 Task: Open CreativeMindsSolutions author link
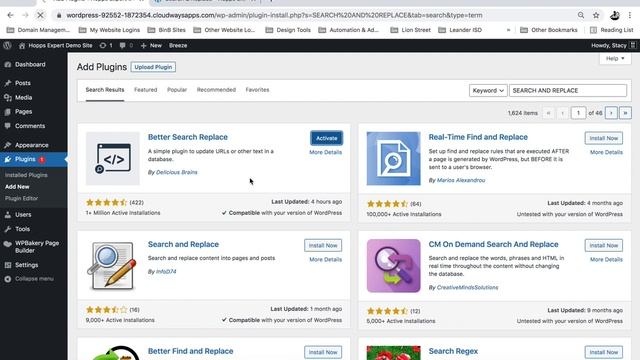point(467,287)
